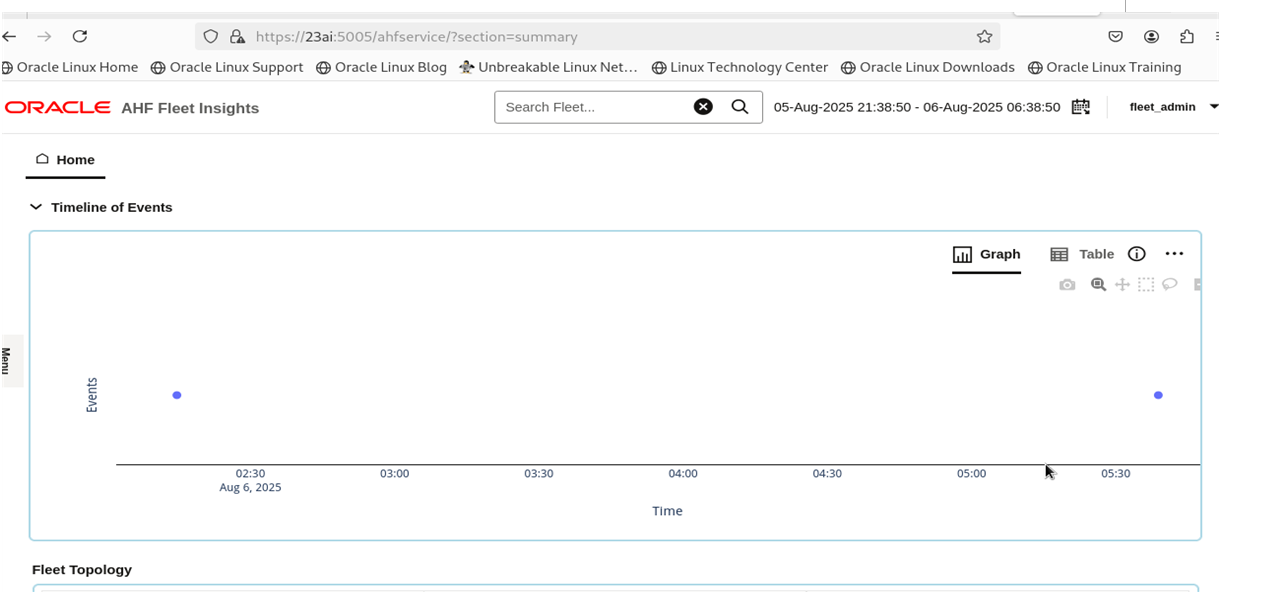Activate box select tool in chart
1261x592 pixels.
(x=1146, y=285)
